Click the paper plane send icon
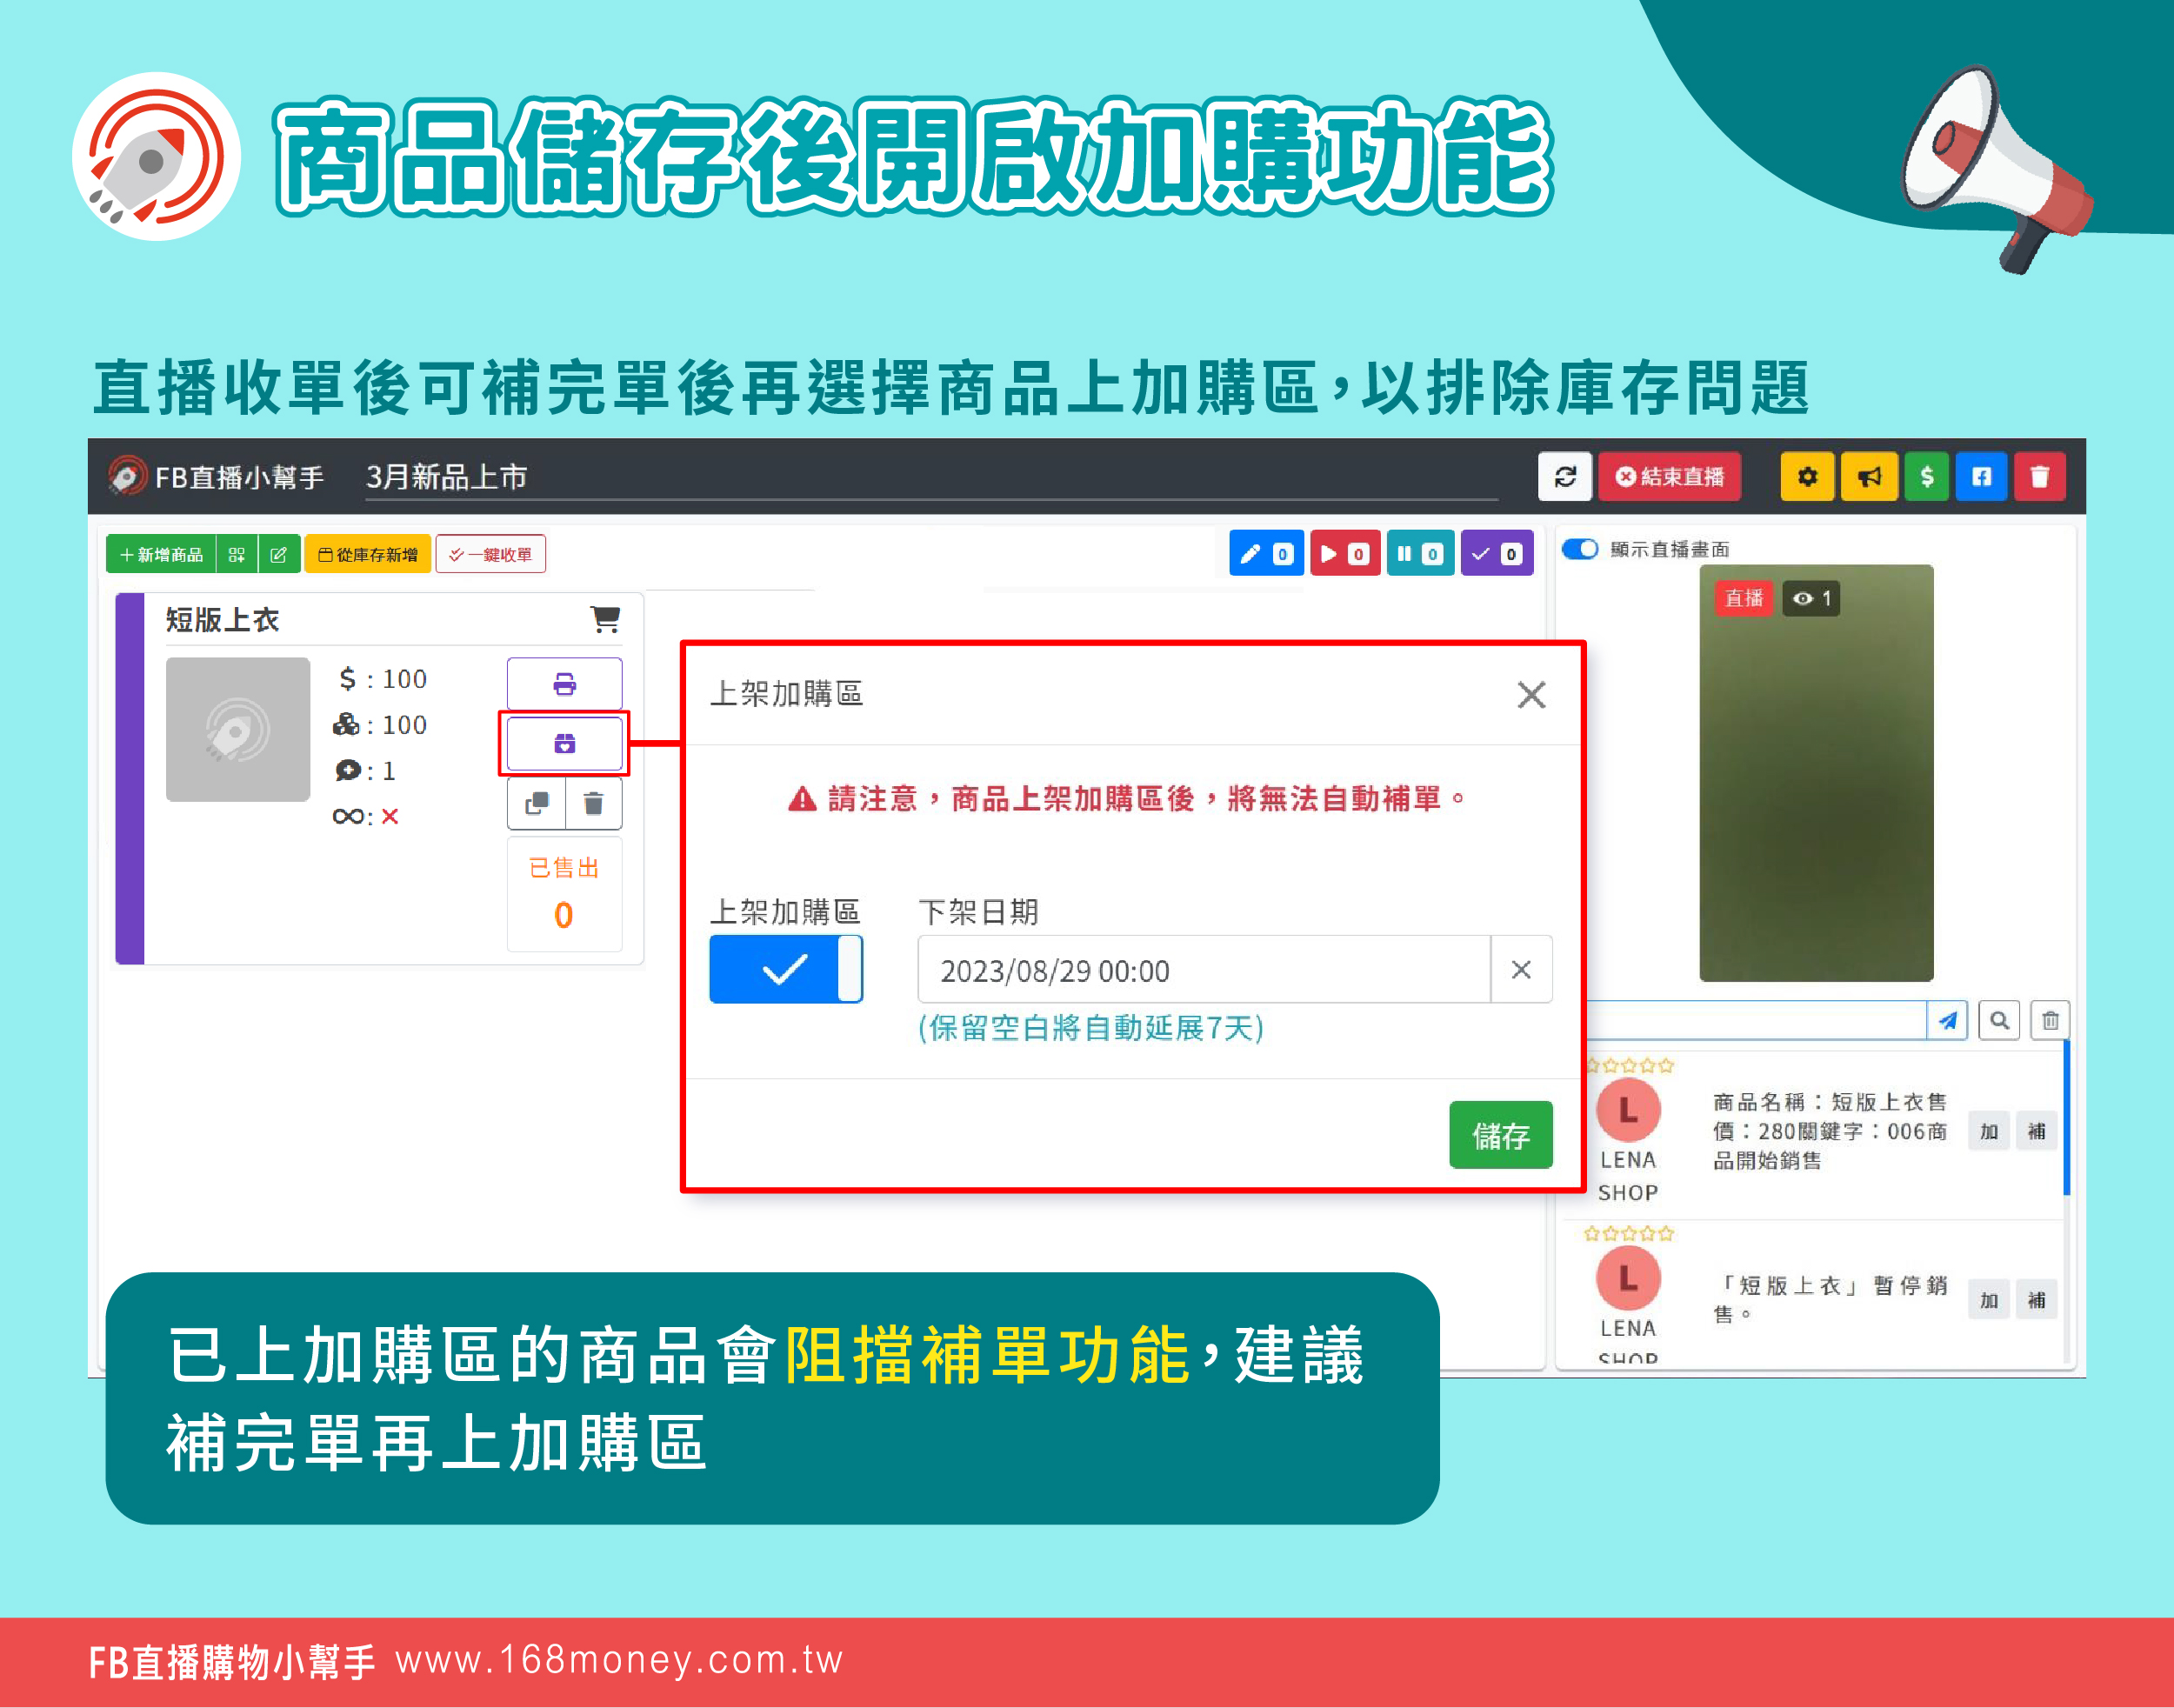 pyautogui.click(x=1947, y=1020)
